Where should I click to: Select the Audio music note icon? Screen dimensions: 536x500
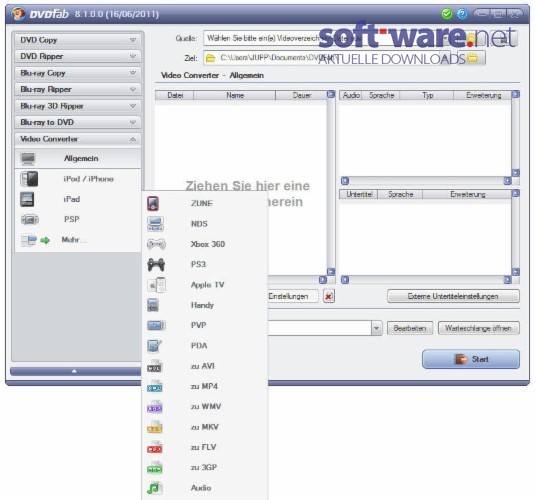pyautogui.click(x=155, y=488)
